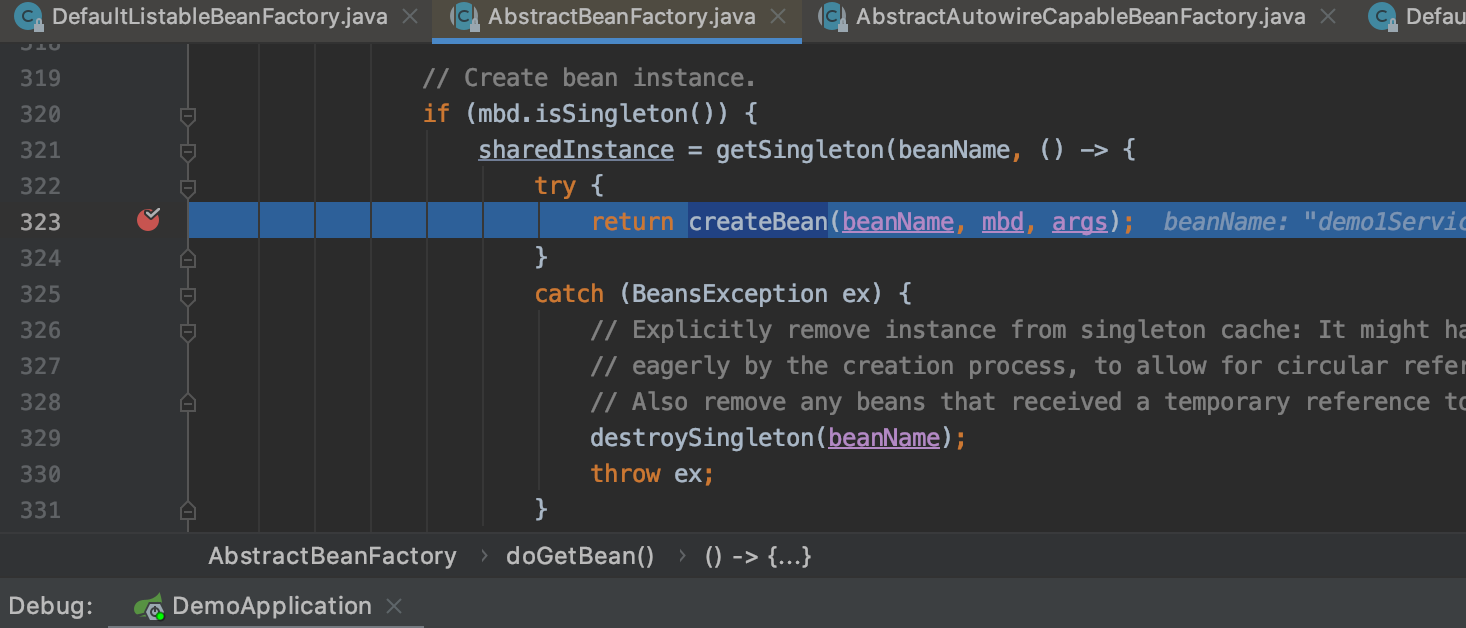
Task: Switch to the AbstractAutowireCapableBeanFactory.java tab
Action: 1080,17
